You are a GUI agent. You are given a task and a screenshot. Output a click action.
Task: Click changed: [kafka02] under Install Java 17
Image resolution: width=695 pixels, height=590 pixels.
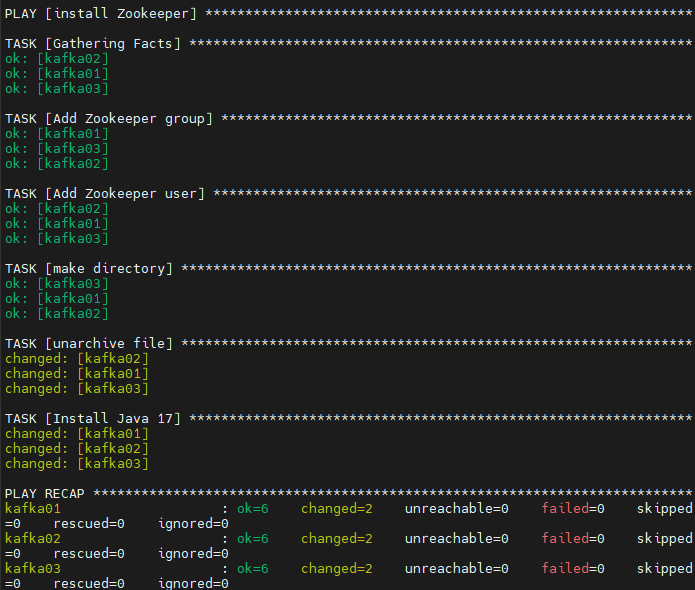pos(77,448)
